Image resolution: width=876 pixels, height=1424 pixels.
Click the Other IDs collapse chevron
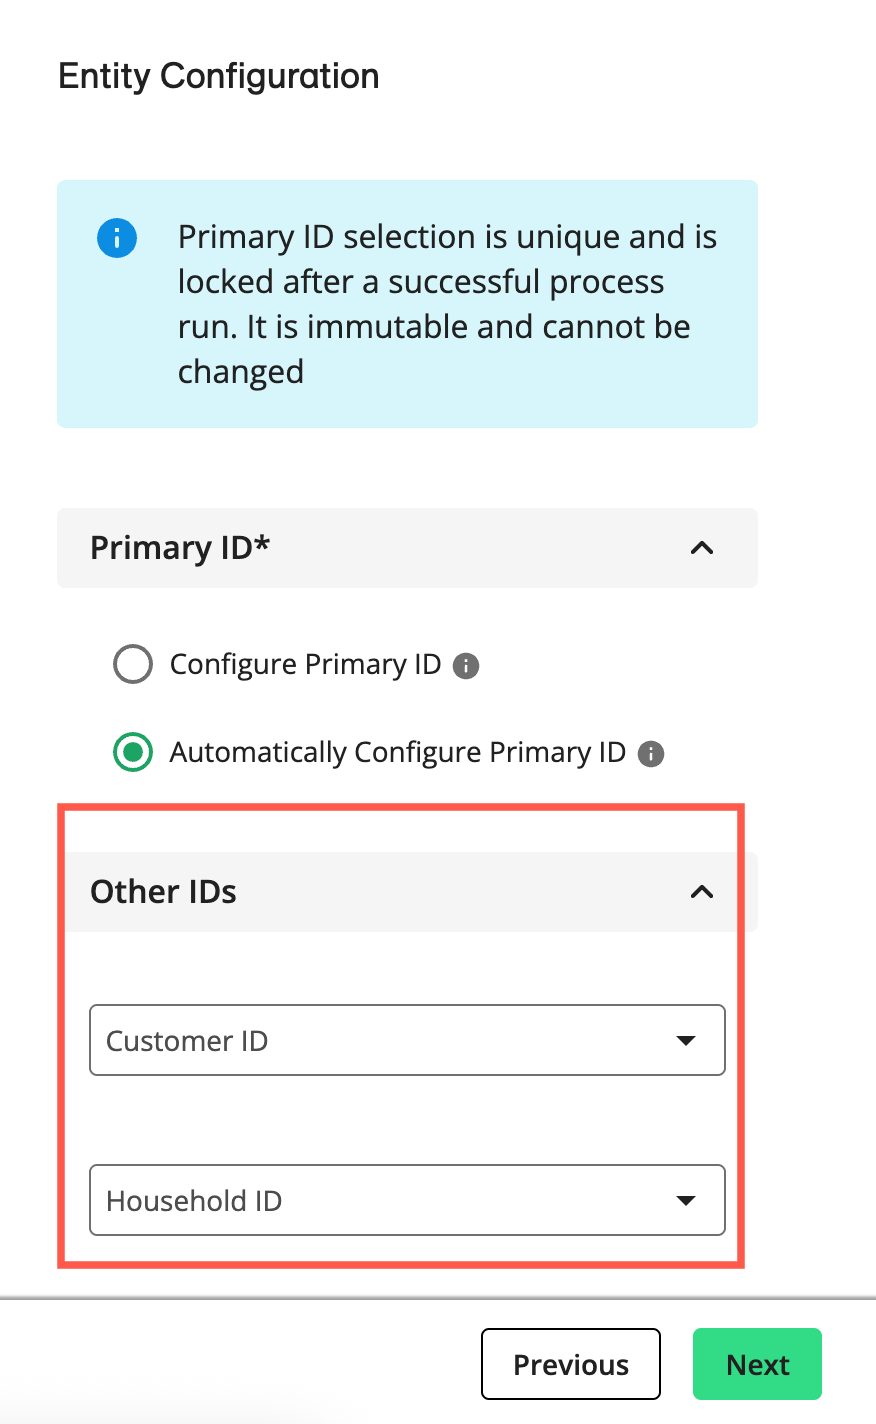701,891
